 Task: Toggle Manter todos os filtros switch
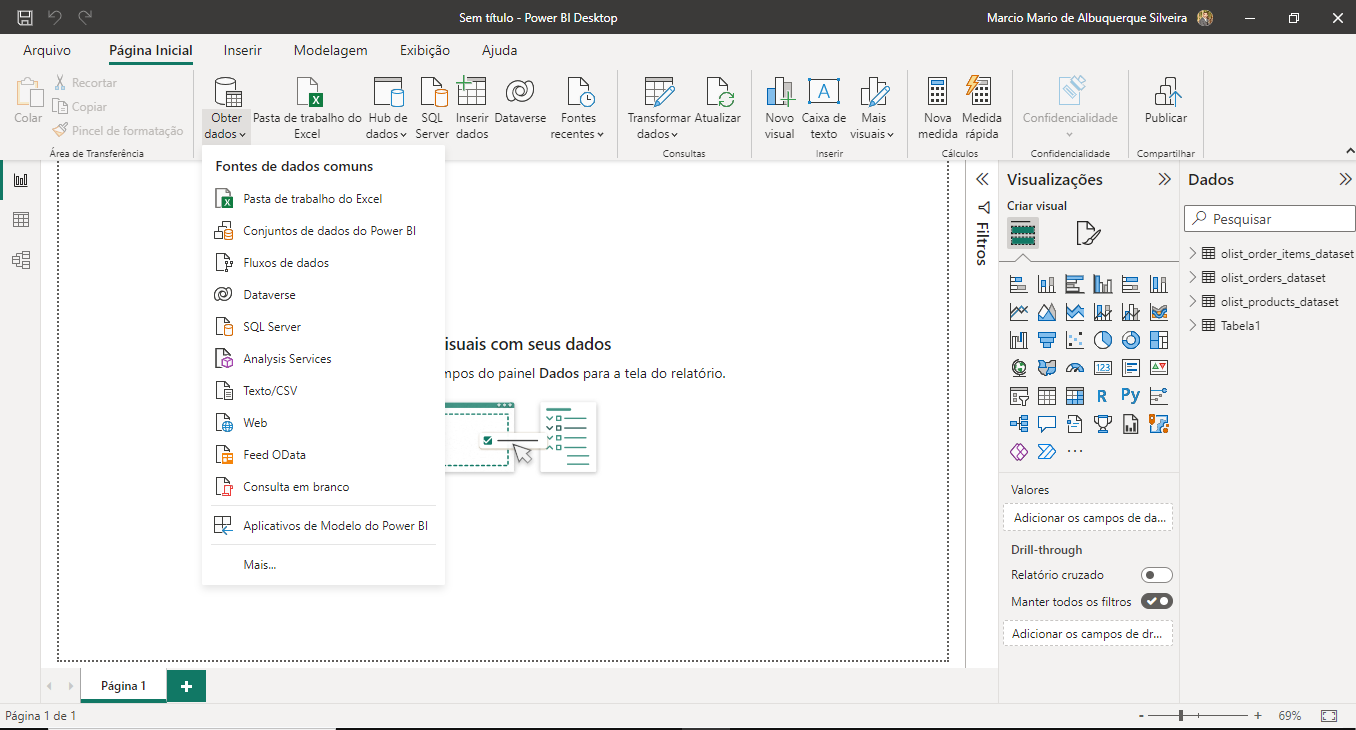click(x=1157, y=602)
